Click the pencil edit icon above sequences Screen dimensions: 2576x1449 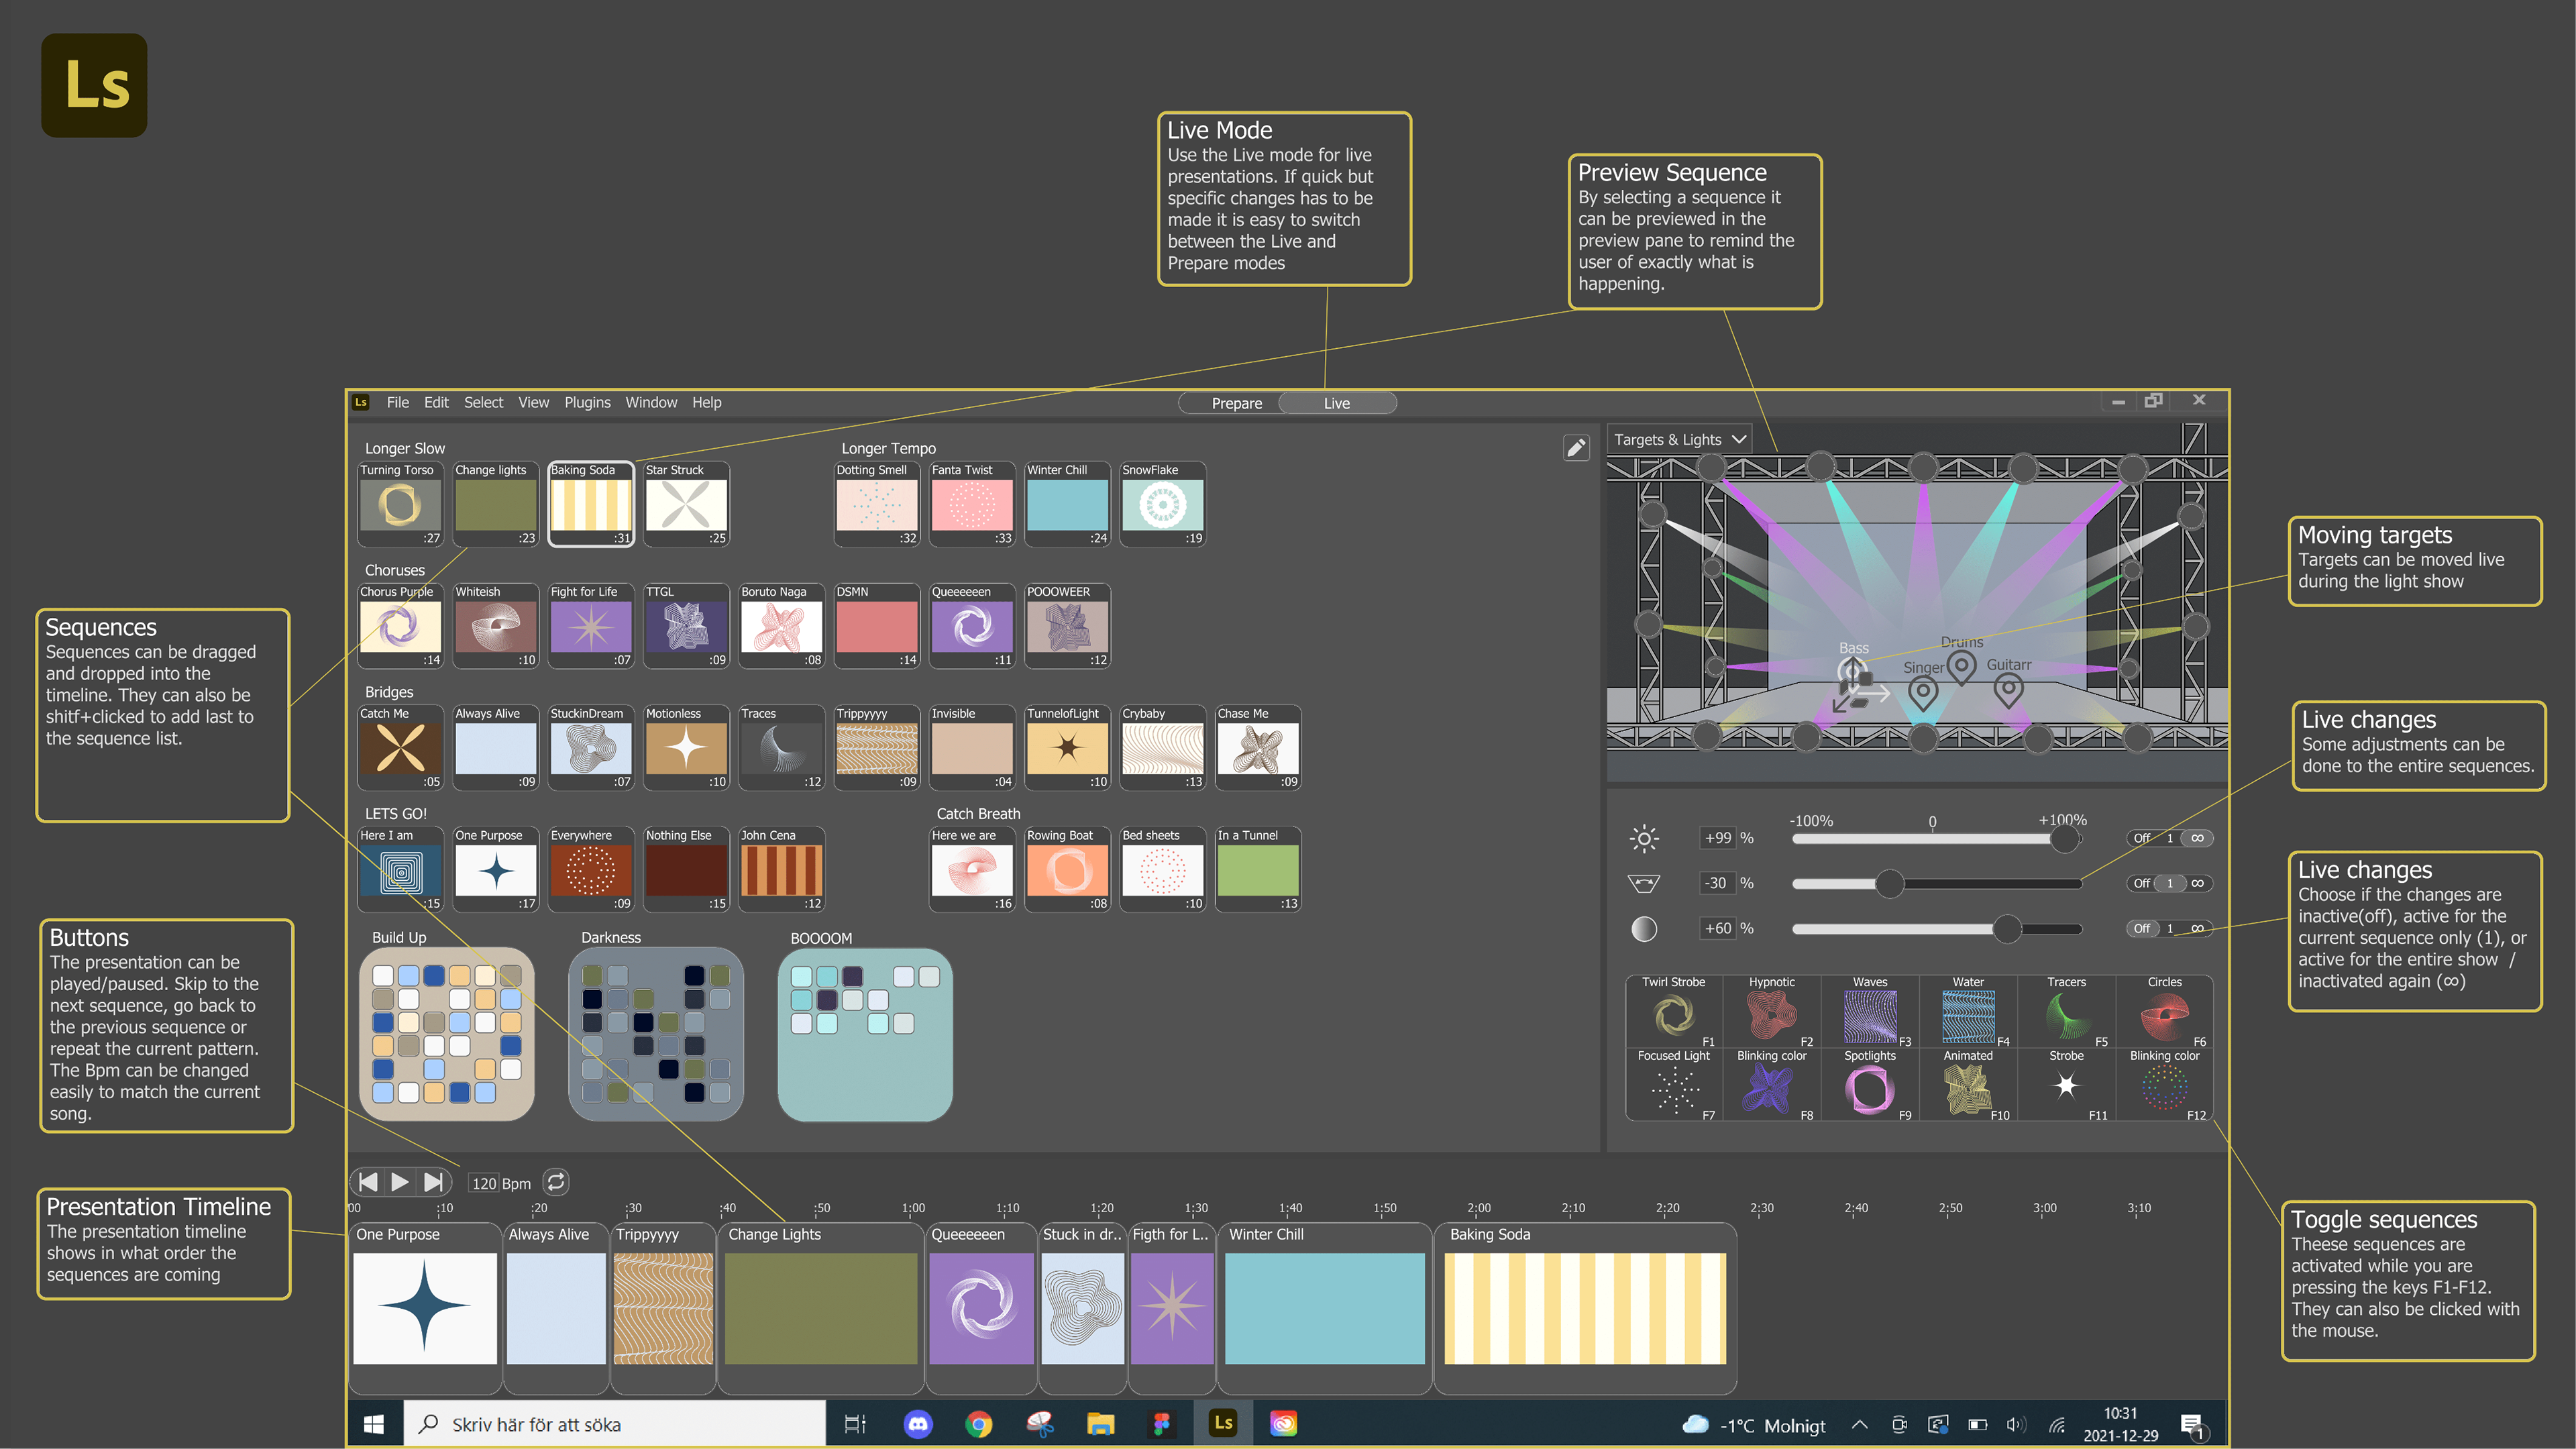point(1575,447)
